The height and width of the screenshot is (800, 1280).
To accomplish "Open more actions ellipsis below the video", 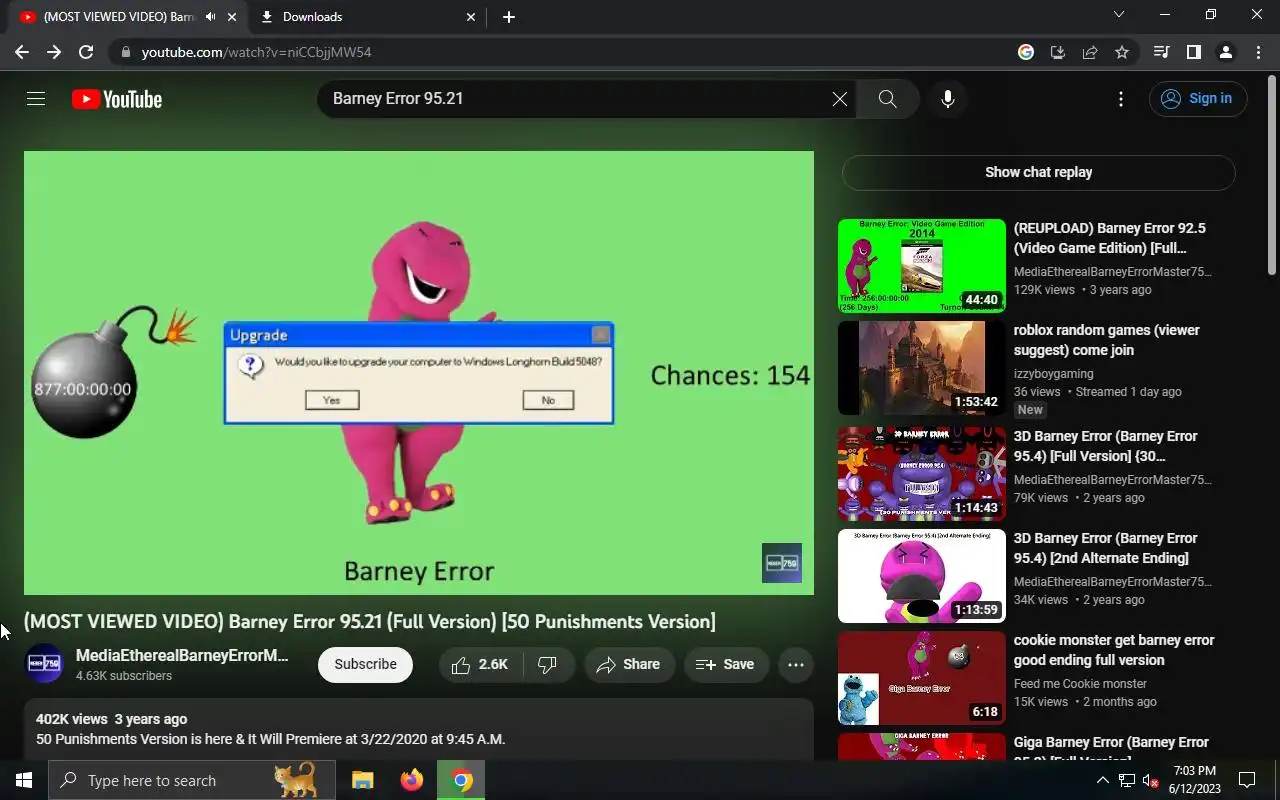I will point(796,665).
